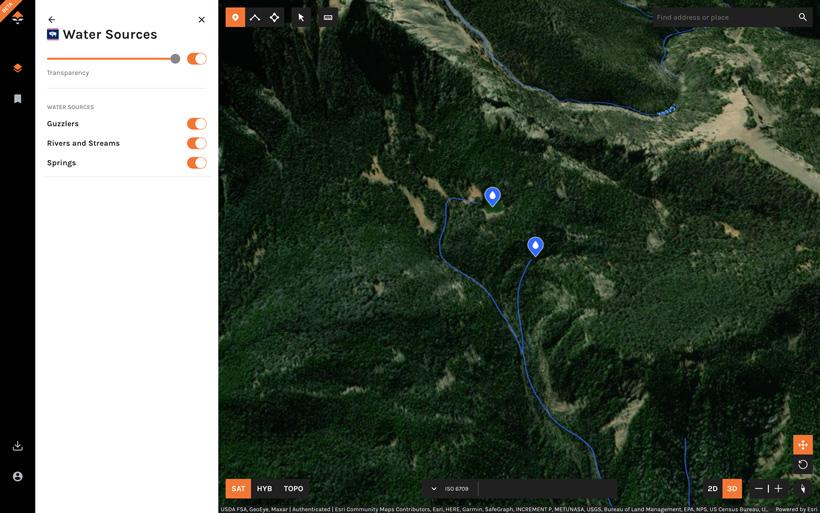Switch map to 2D view
820x513 pixels.
tap(712, 488)
